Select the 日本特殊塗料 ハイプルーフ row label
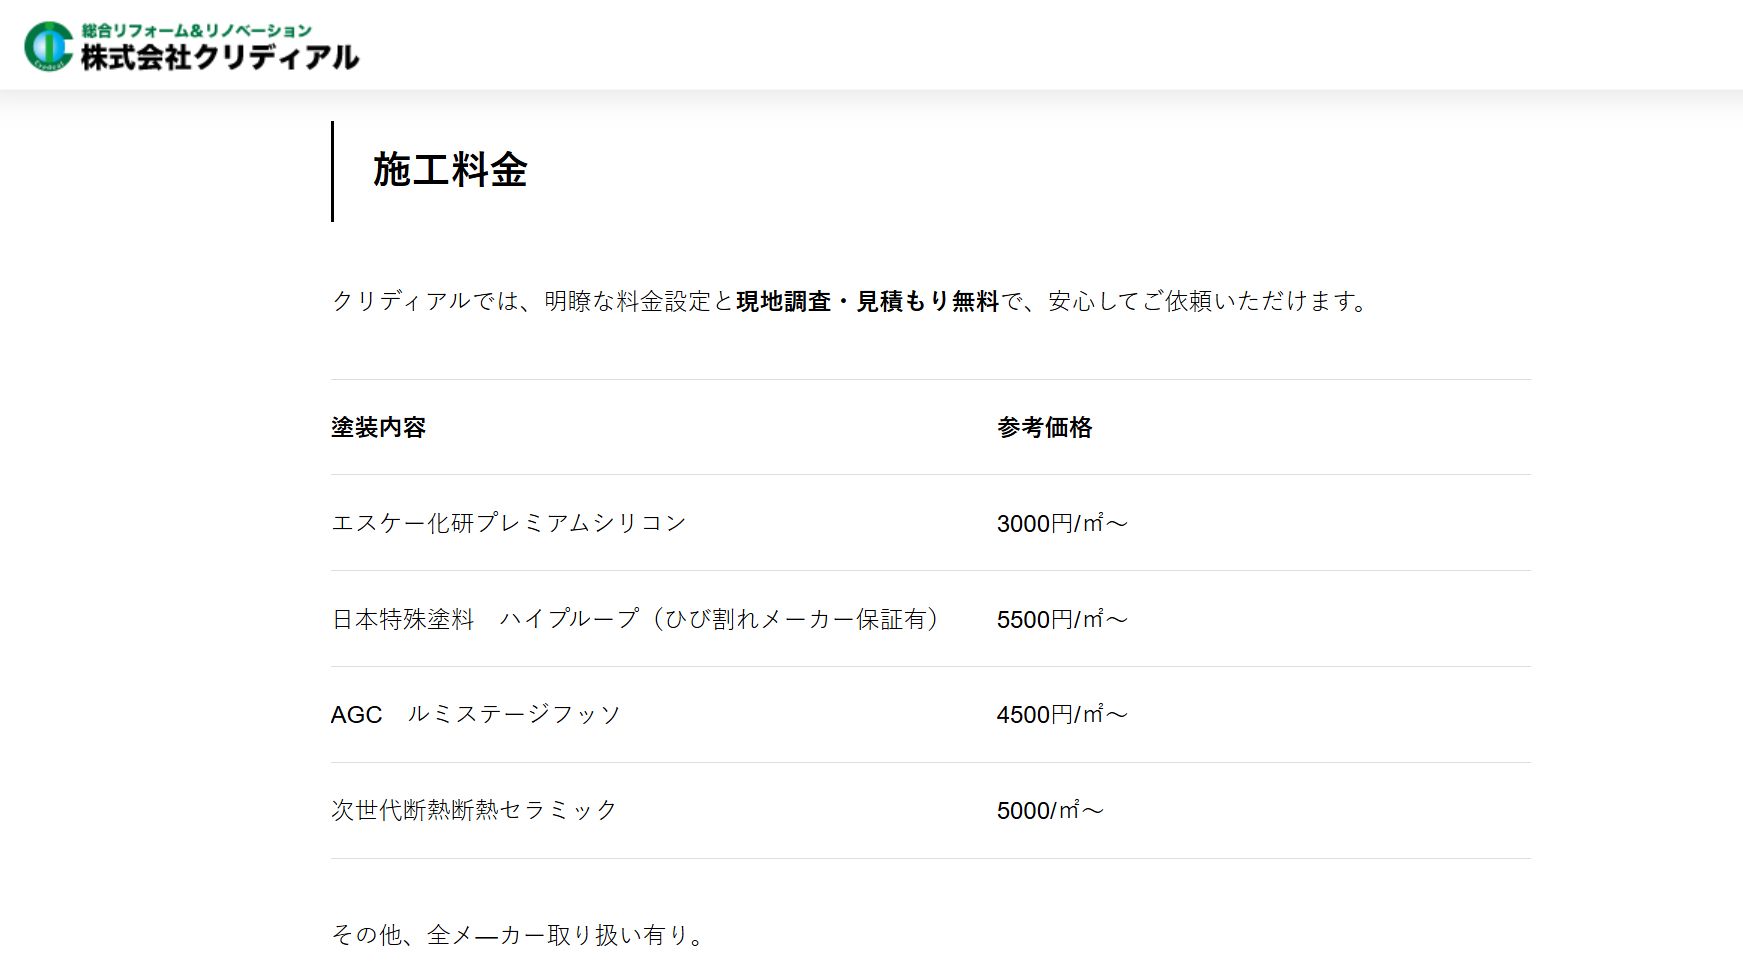 tap(636, 619)
